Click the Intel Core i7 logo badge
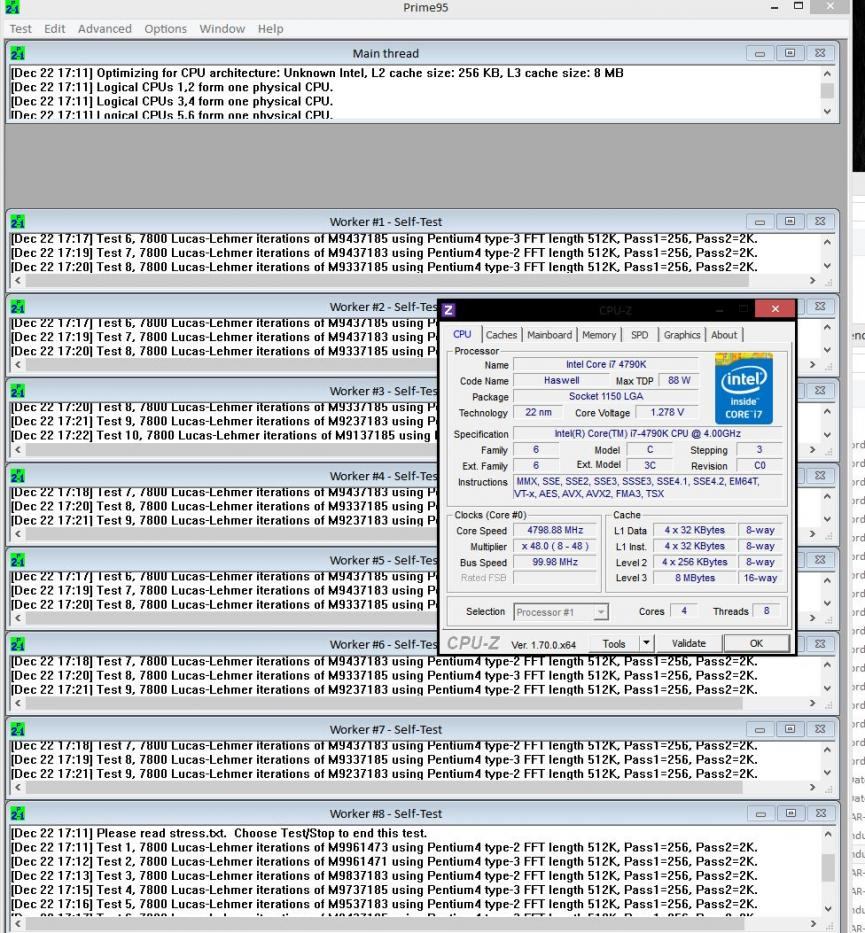 tap(744, 388)
